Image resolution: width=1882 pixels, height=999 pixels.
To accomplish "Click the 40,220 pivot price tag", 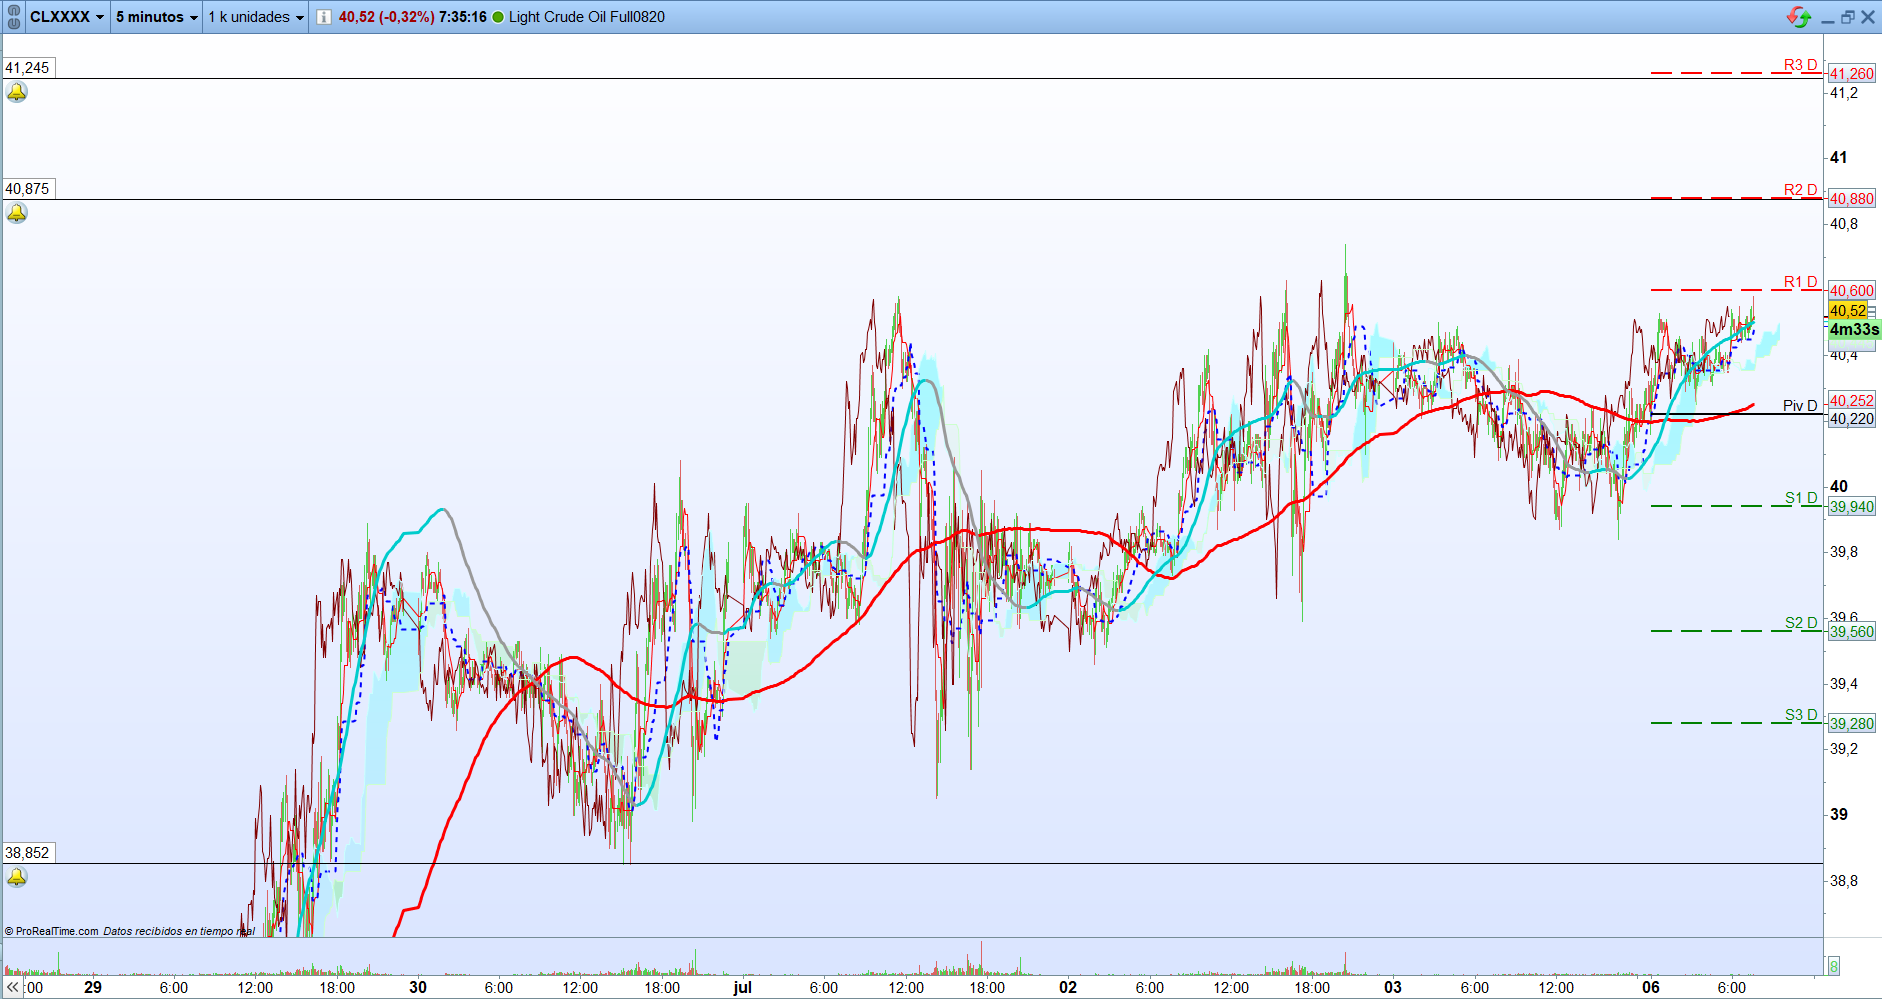I will click(x=1852, y=419).
